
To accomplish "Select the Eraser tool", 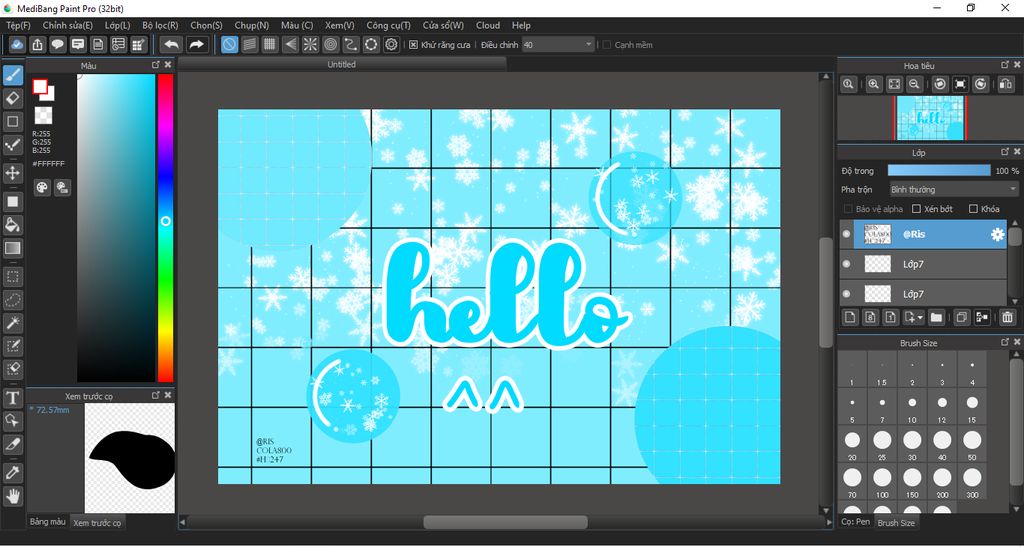I will click(12, 99).
